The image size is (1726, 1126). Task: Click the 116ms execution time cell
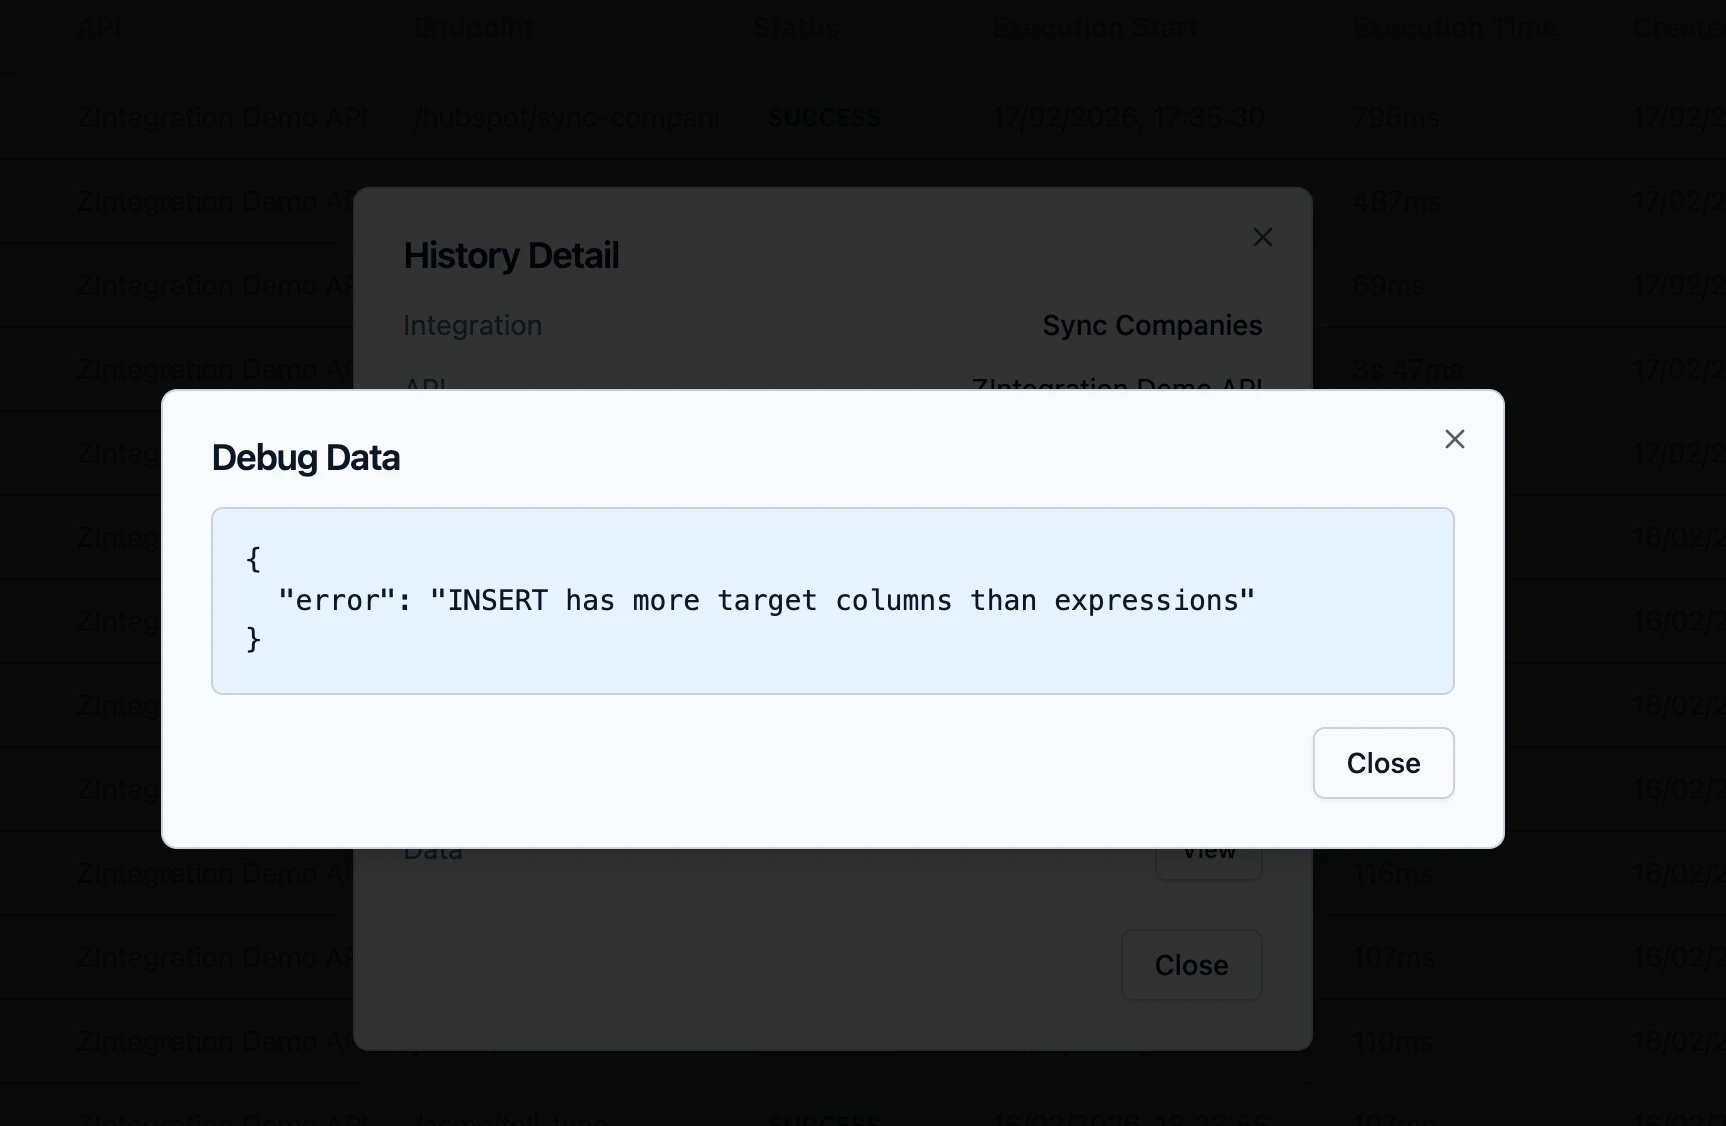(1393, 874)
